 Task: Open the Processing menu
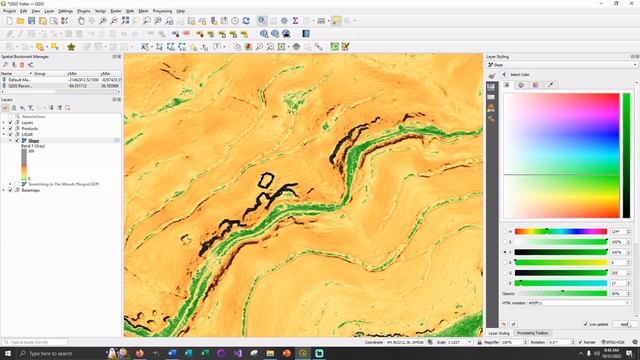pyautogui.click(x=162, y=11)
